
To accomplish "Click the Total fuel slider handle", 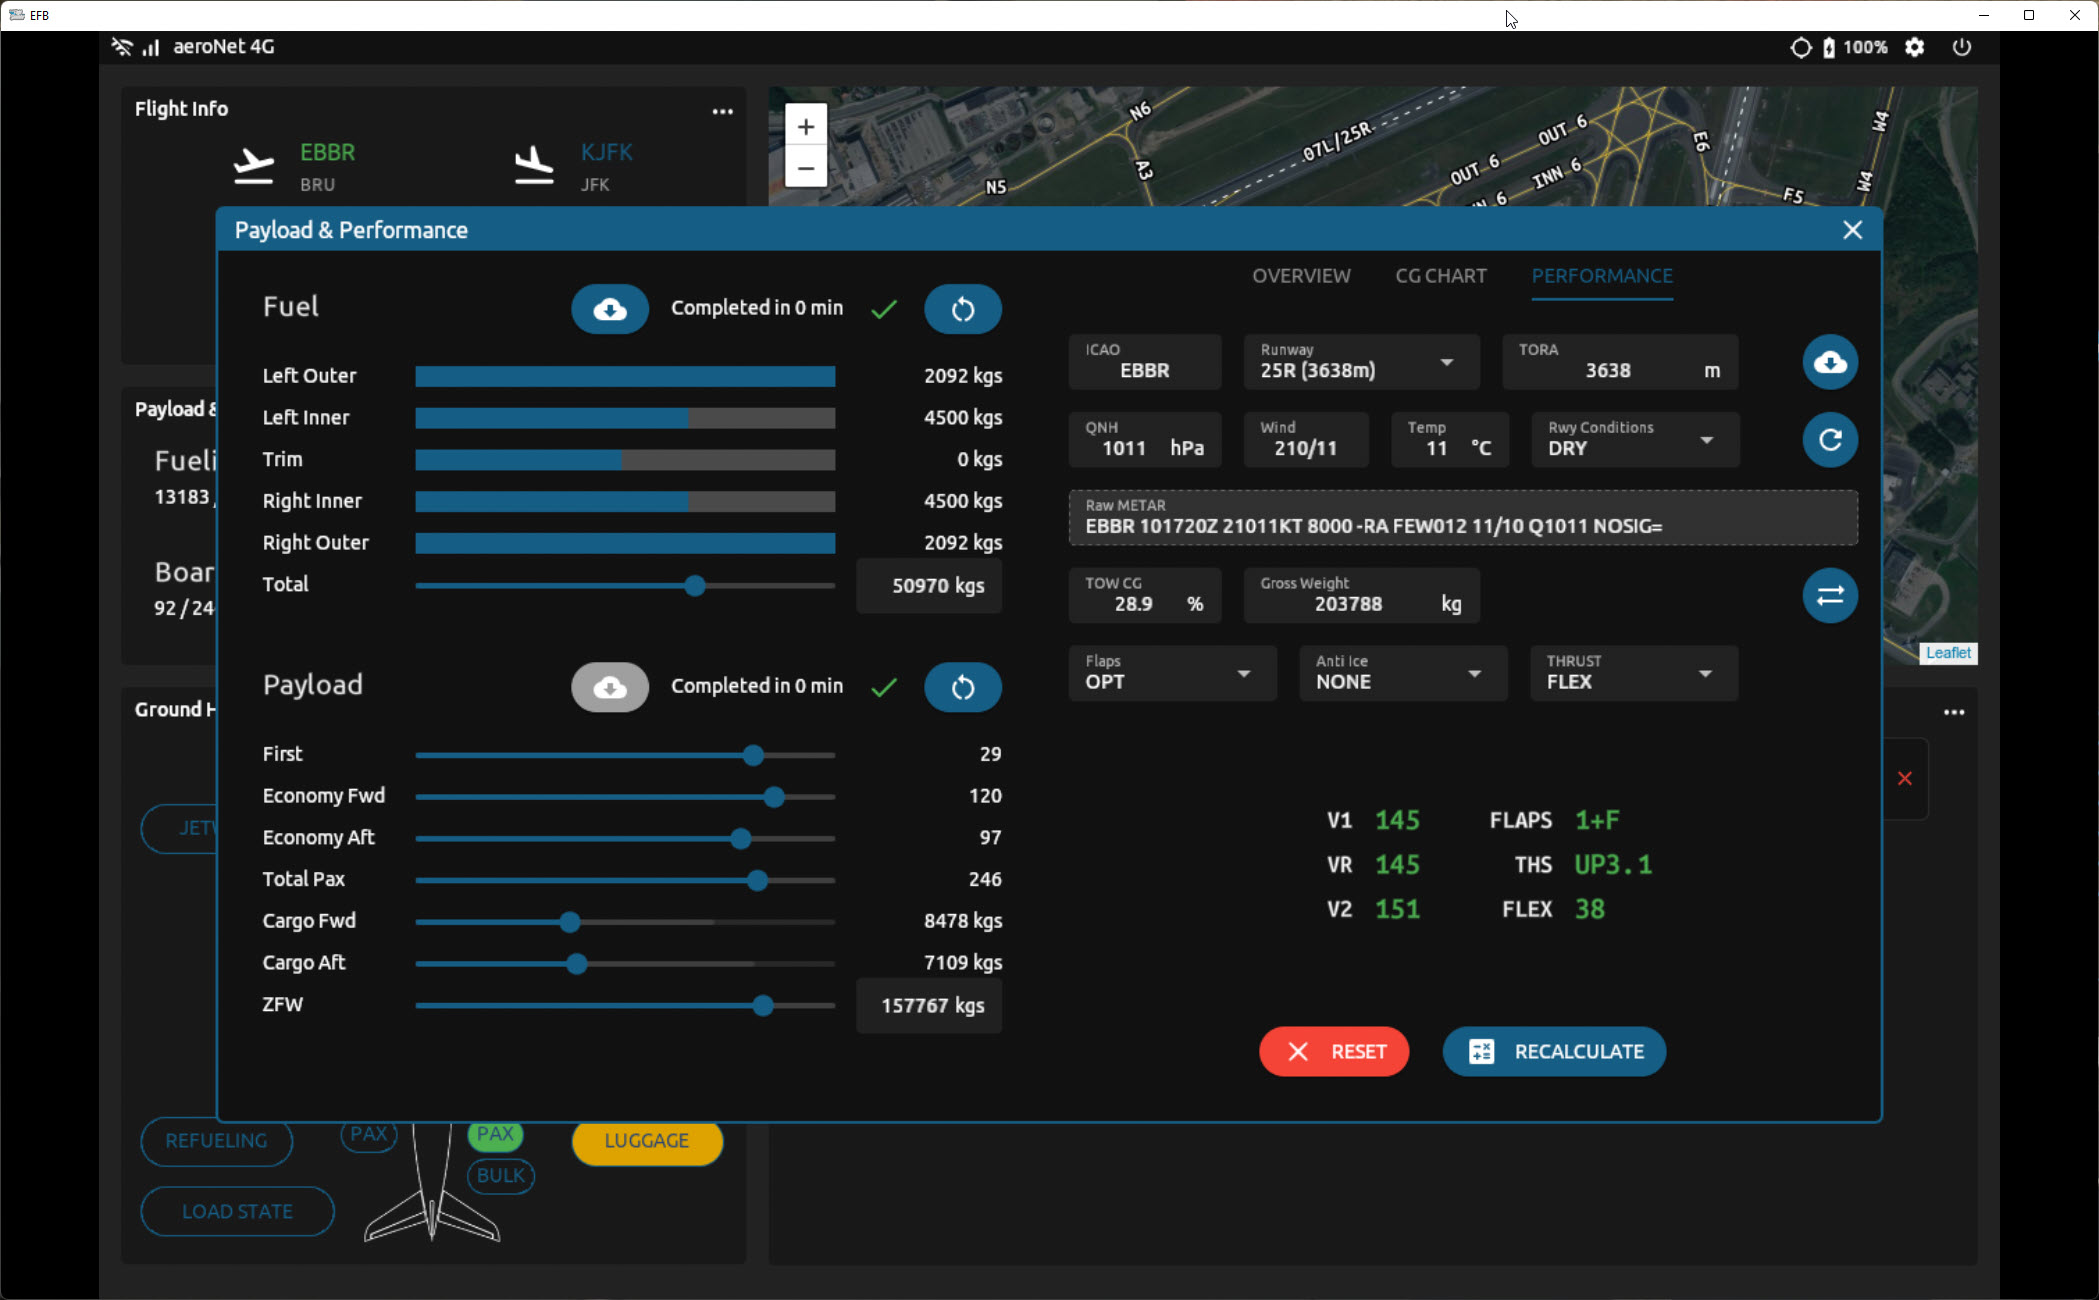I will pyautogui.click(x=695, y=586).
